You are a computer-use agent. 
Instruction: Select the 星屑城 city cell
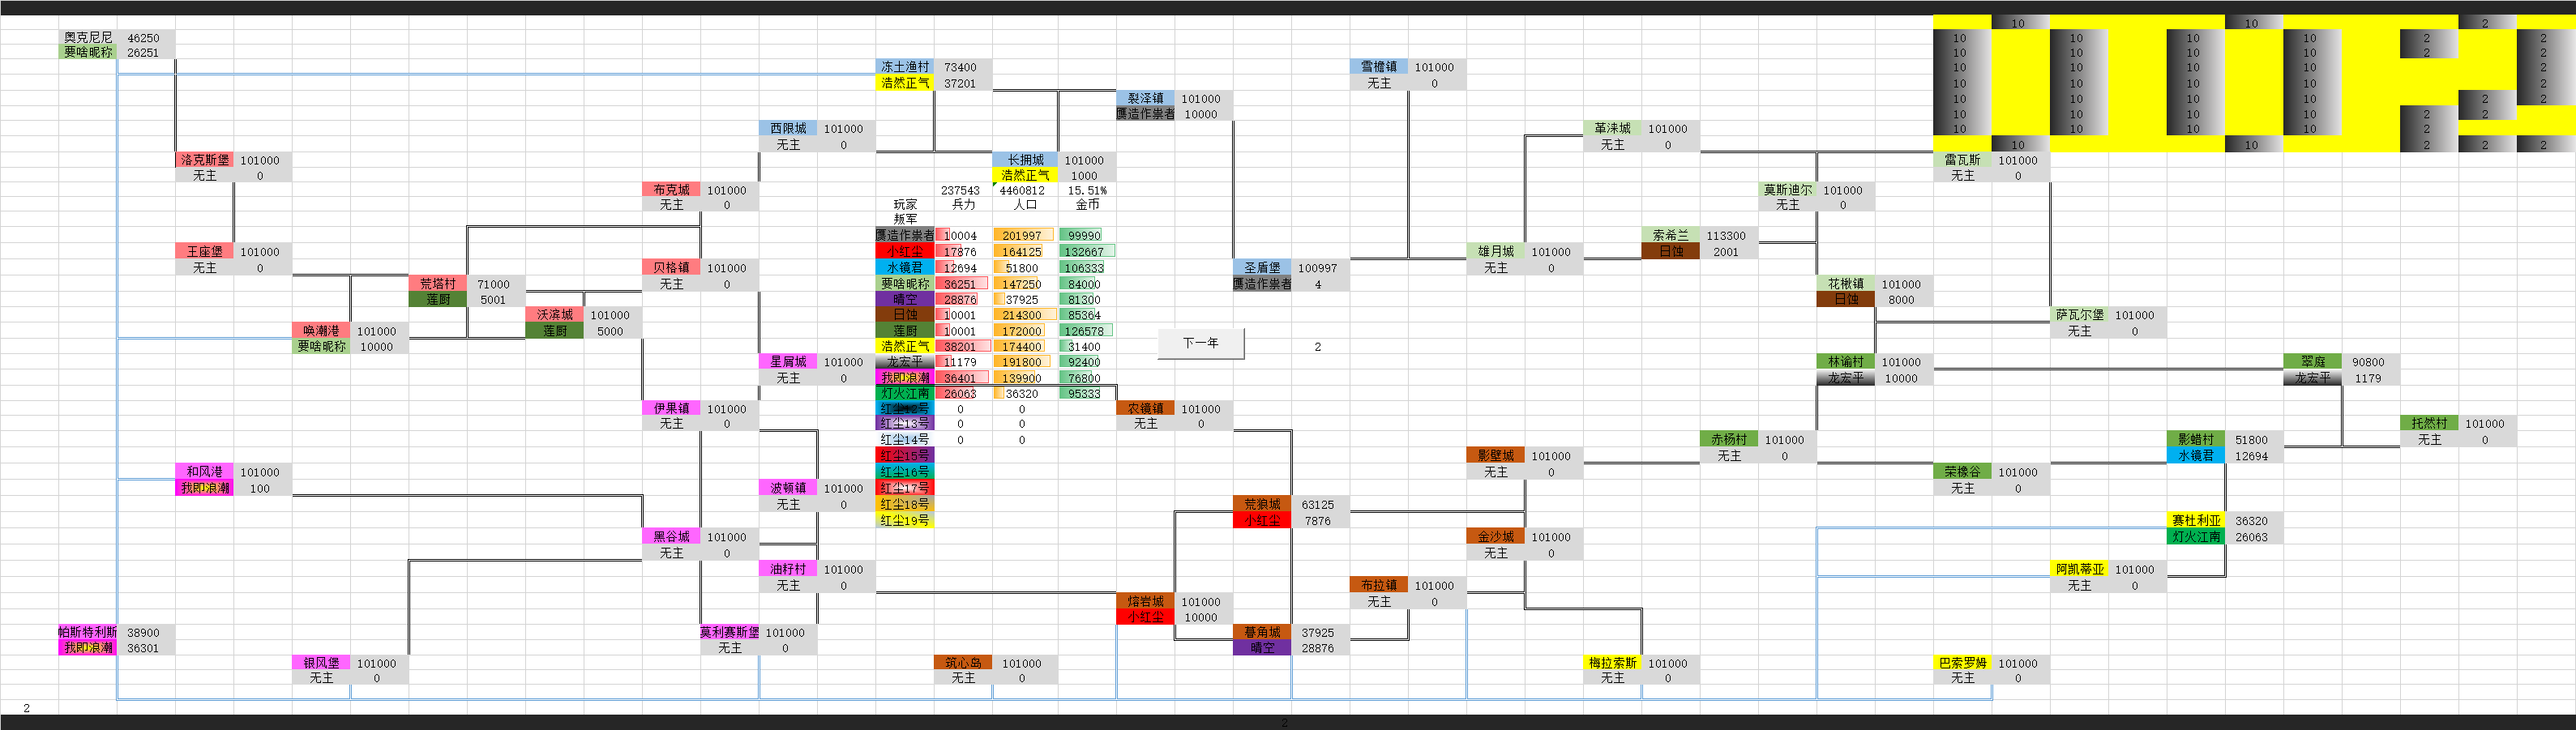[788, 362]
